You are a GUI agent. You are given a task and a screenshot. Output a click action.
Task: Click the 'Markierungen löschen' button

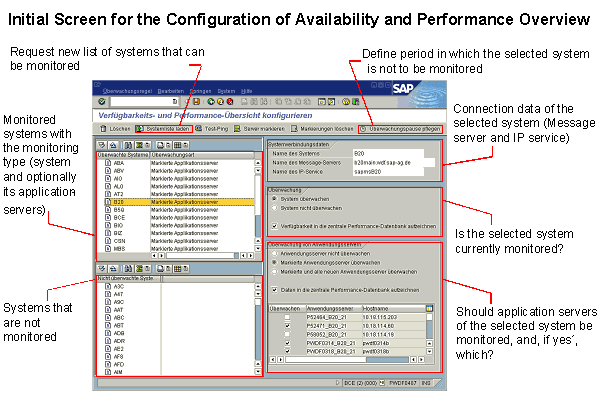[x=322, y=129]
